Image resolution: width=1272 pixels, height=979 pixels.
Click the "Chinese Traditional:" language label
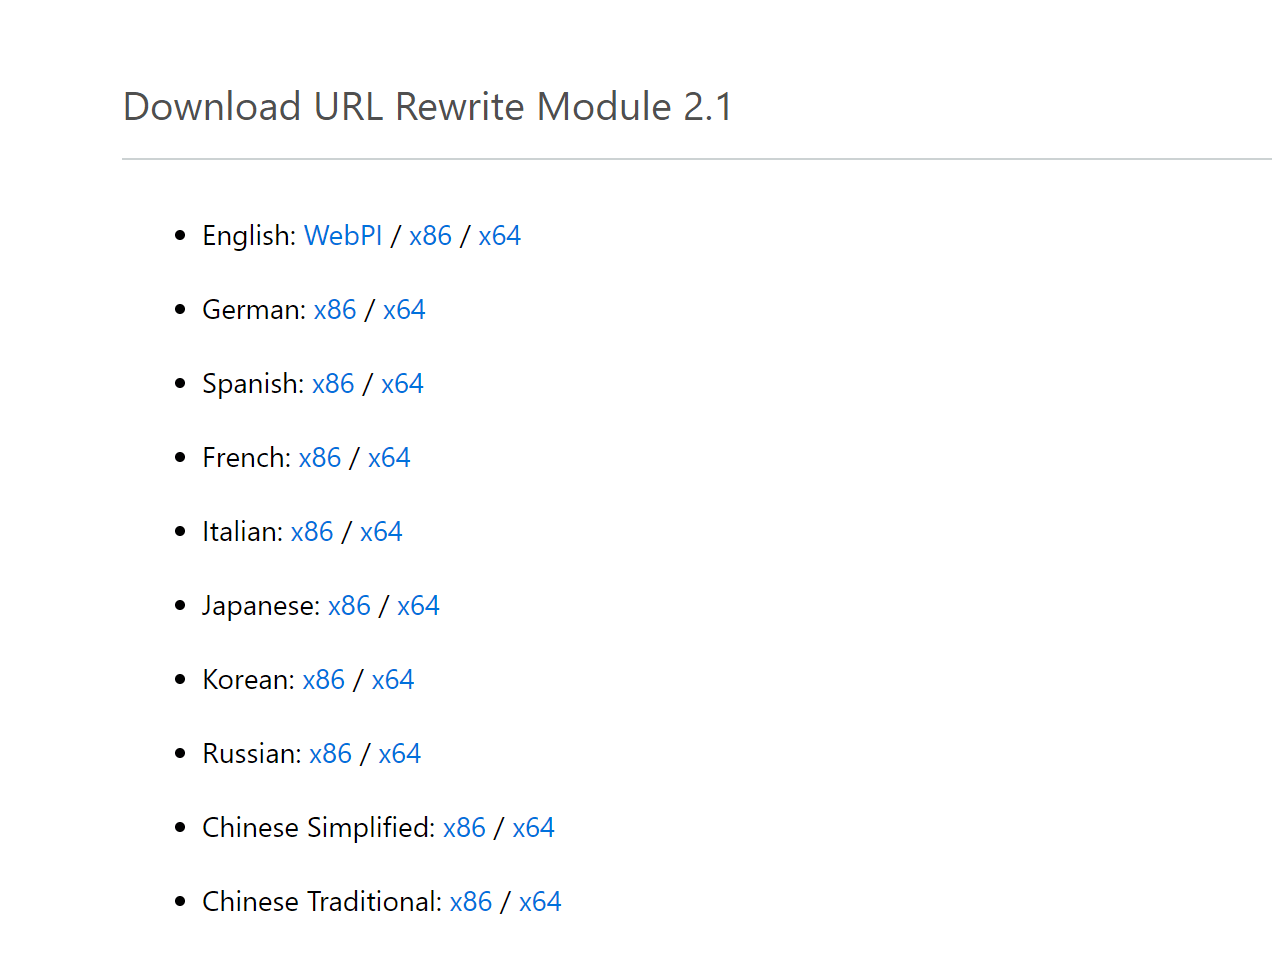[x=322, y=902]
